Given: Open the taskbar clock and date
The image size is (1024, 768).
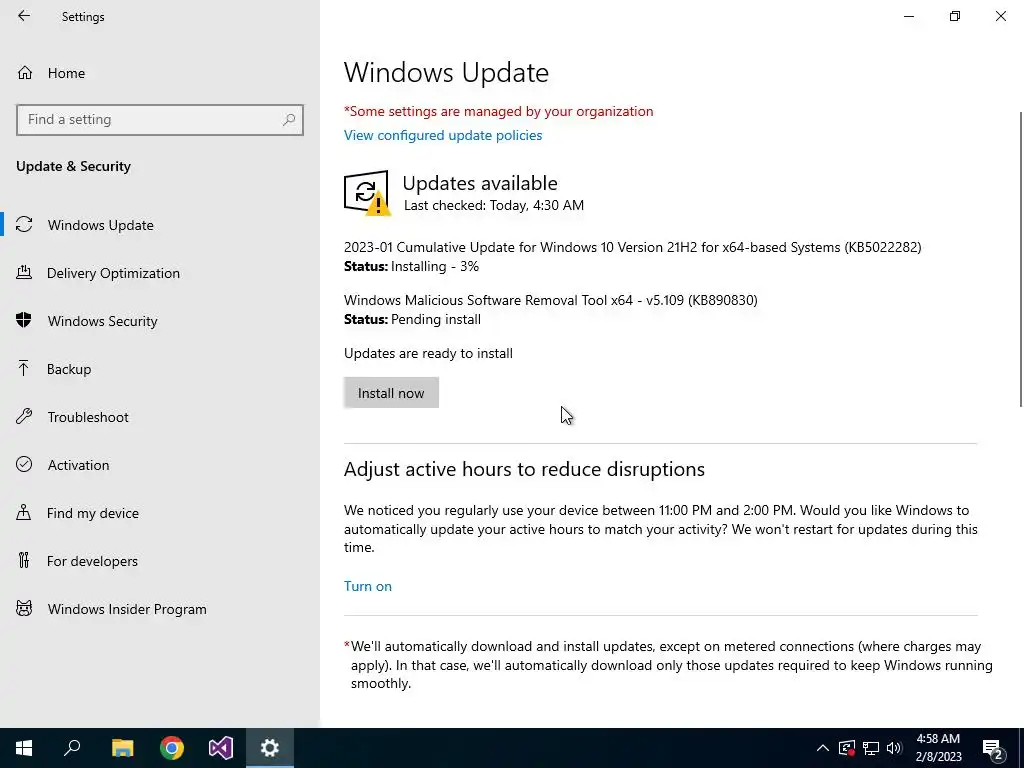Looking at the screenshot, I should point(938,748).
